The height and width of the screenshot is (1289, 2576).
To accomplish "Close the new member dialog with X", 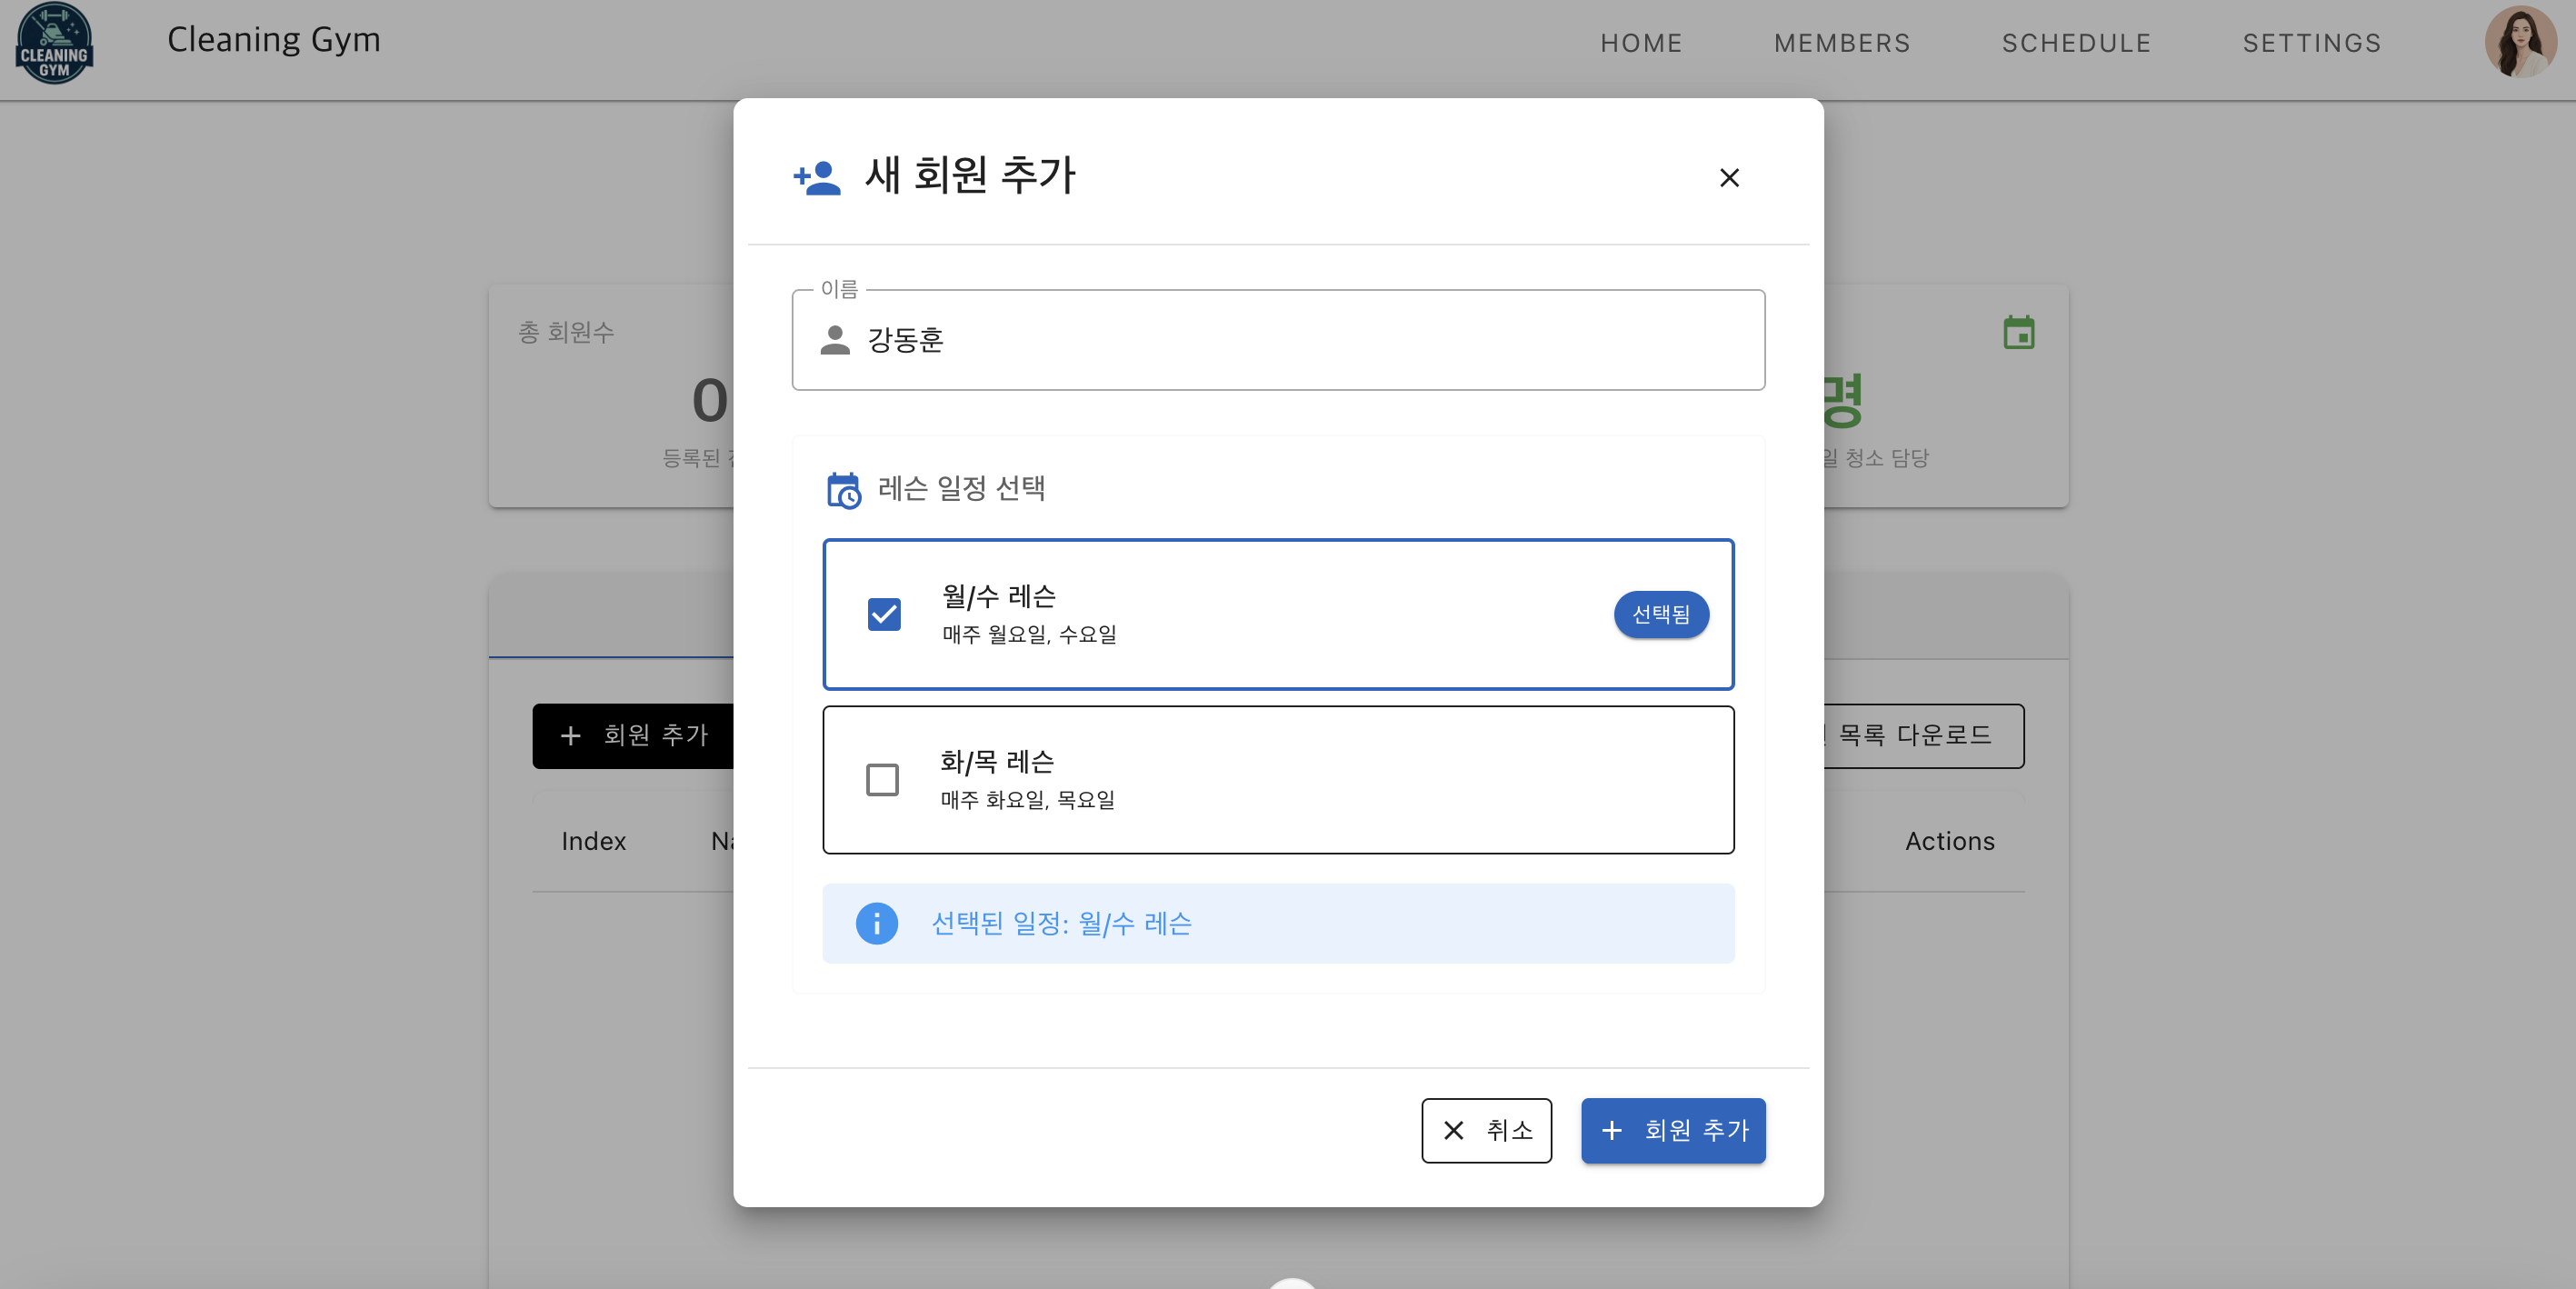I will click(x=1728, y=178).
